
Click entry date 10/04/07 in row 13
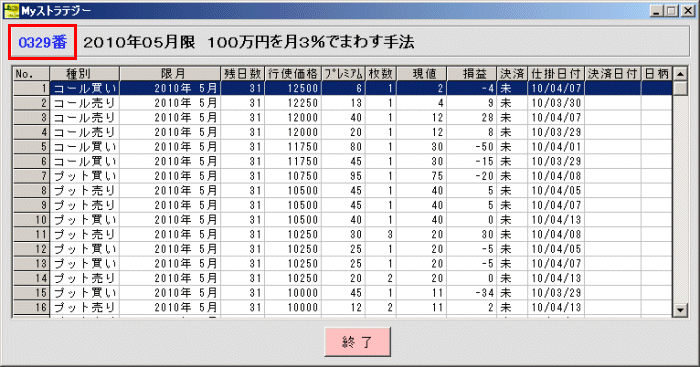[x=556, y=263]
